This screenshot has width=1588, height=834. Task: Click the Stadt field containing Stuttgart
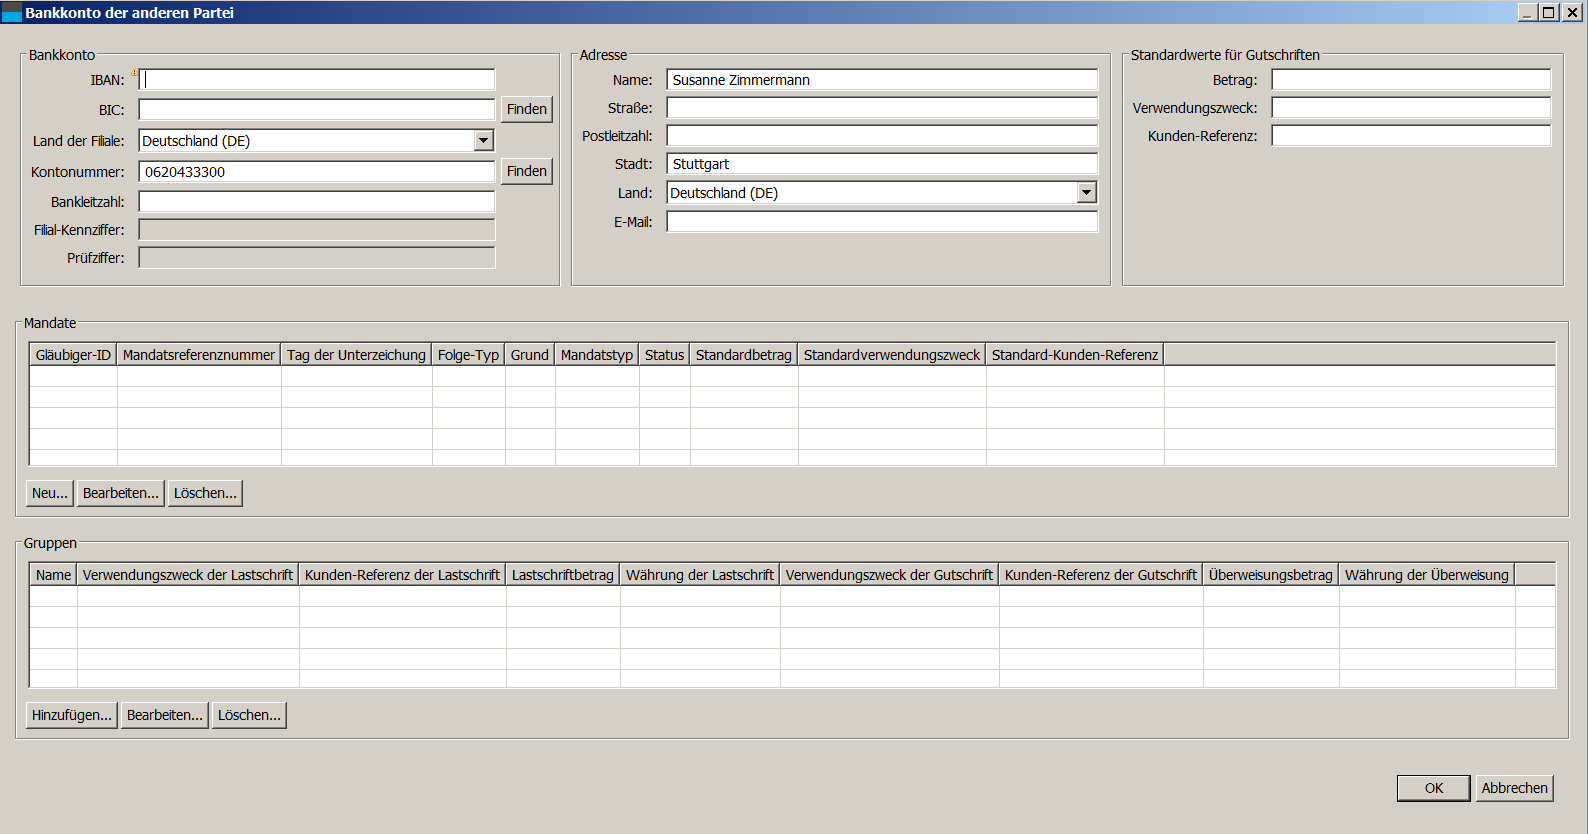pyautogui.click(x=882, y=164)
